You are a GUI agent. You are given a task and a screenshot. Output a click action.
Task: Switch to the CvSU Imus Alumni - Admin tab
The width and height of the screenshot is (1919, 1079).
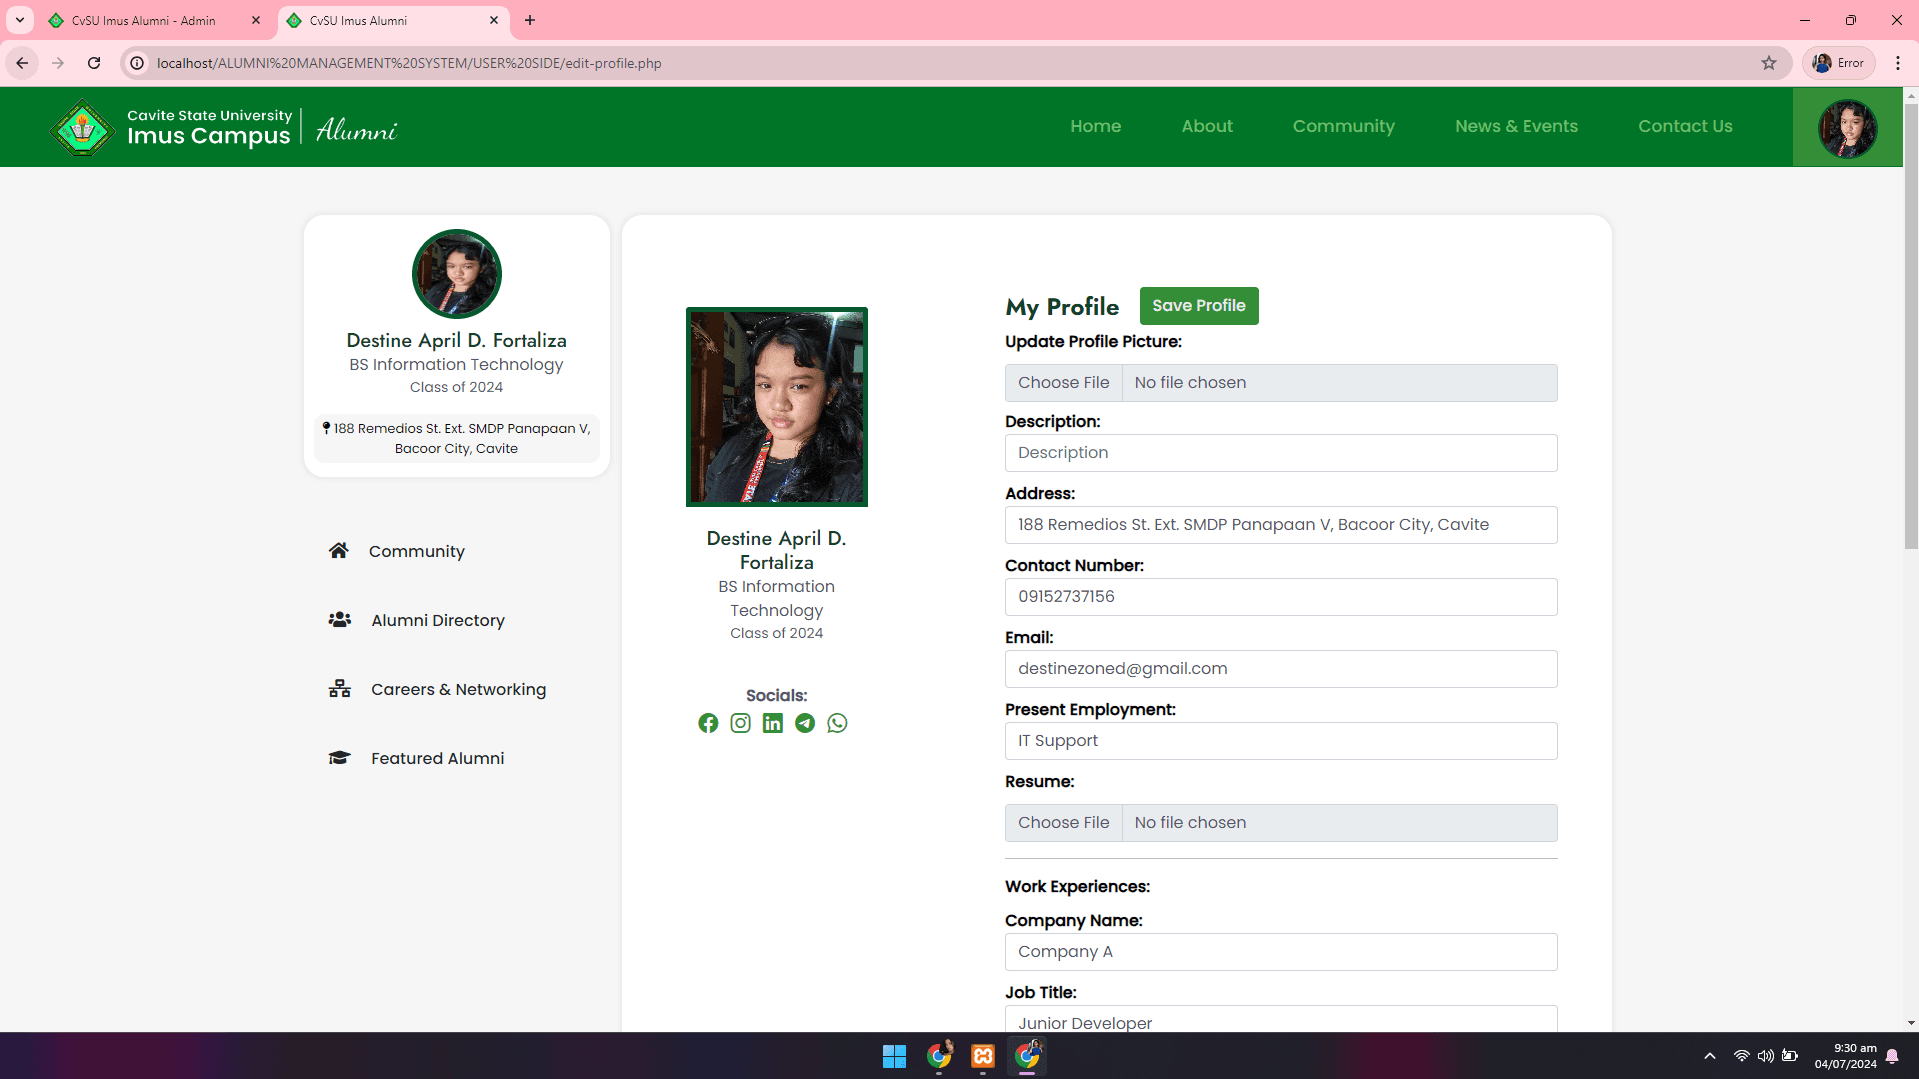(x=140, y=20)
